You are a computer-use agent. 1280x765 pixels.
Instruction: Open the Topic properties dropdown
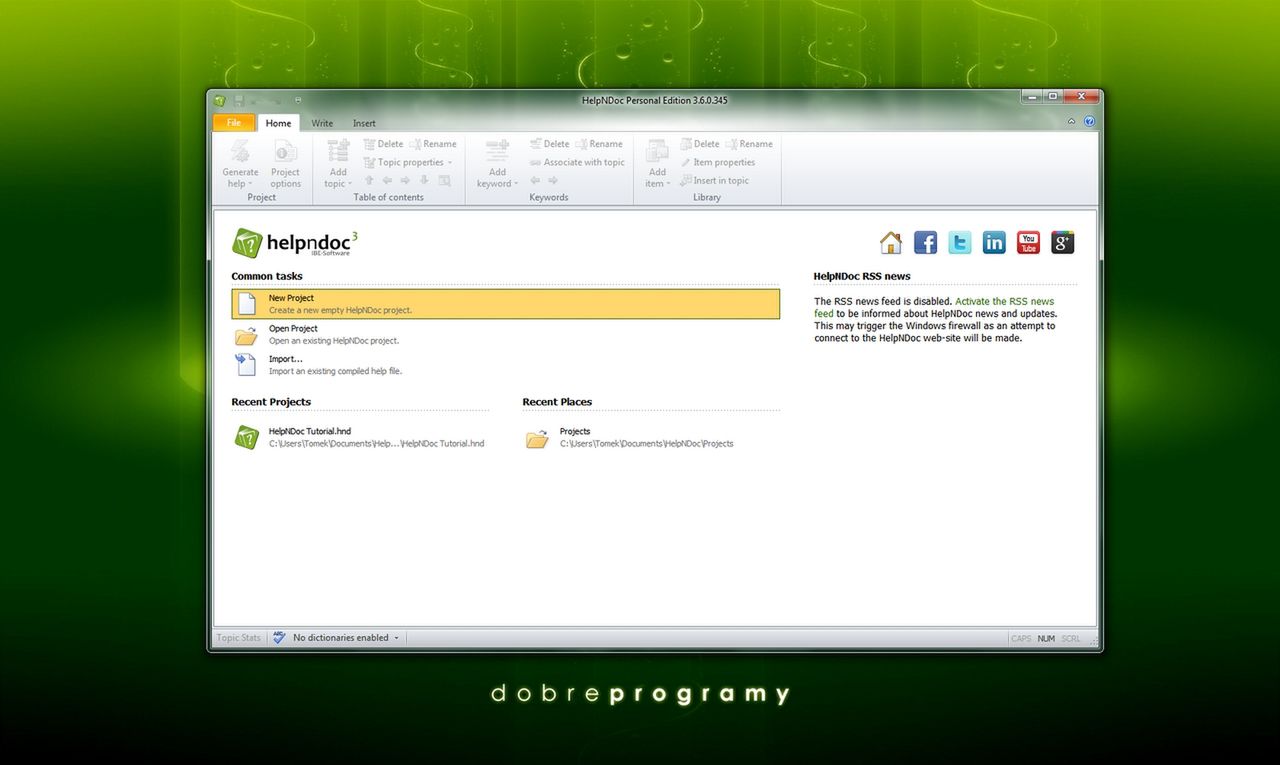(408, 162)
